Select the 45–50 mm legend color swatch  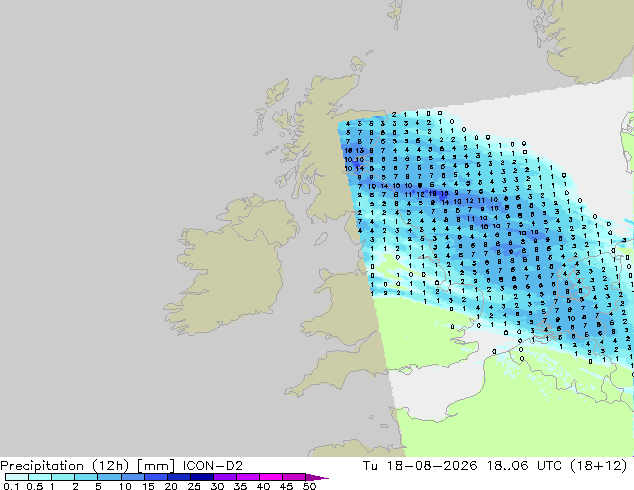tap(294, 477)
